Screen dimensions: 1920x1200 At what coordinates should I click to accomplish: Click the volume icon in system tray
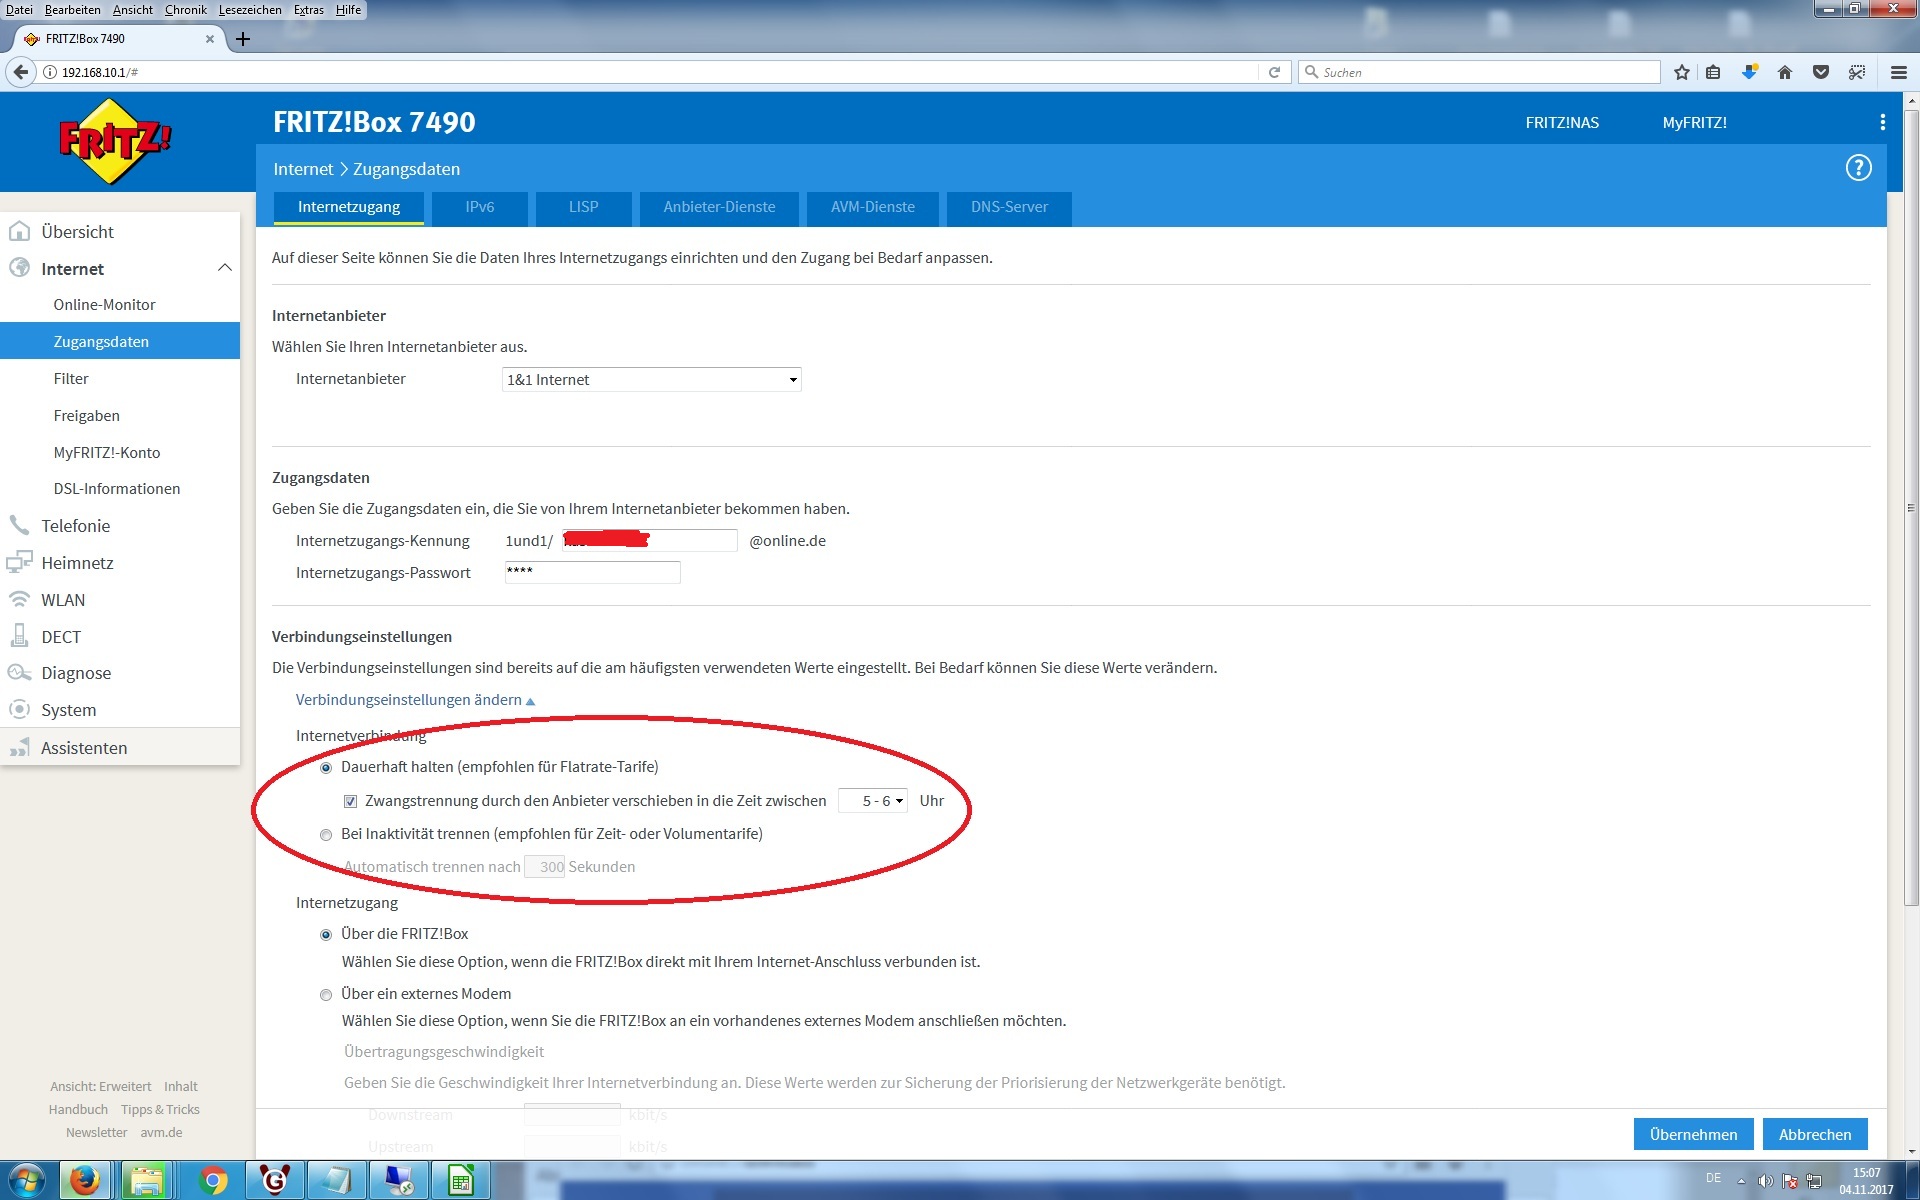click(x=1766, y=1182)
